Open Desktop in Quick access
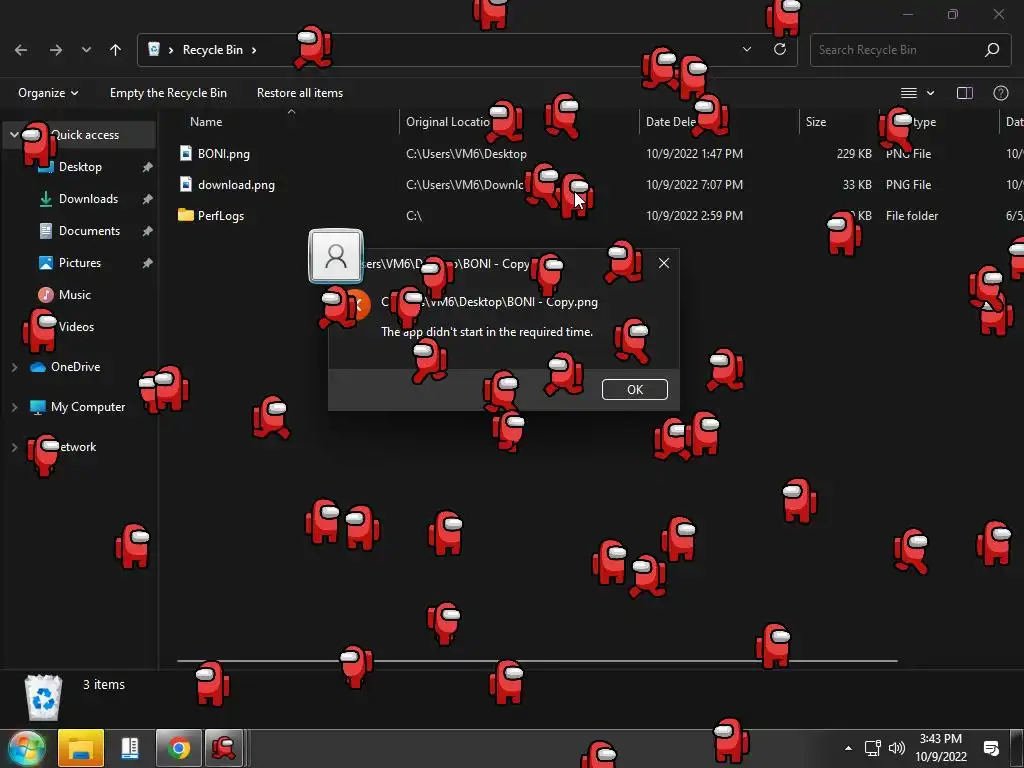This screenshot has width=1024, height=768. coord(80,167)
